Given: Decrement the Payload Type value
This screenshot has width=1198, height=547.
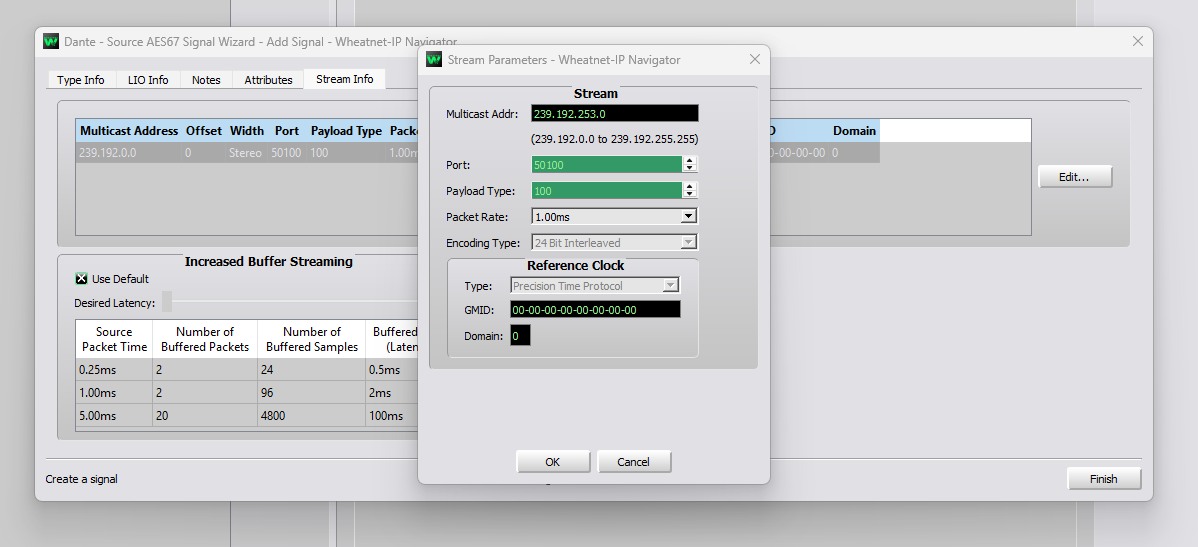Looking at the screenshot, I should (690, 194).
